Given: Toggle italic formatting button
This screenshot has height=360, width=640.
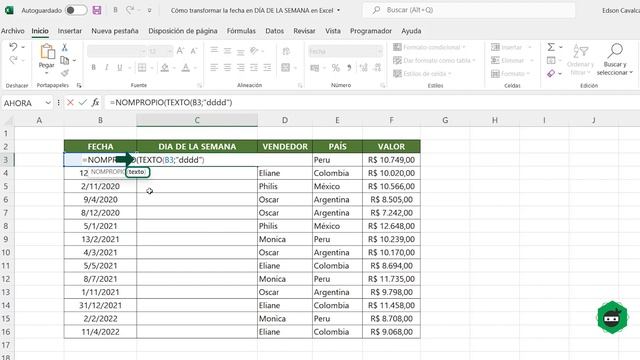Looking at the screenshot, I should click(107, 68).
